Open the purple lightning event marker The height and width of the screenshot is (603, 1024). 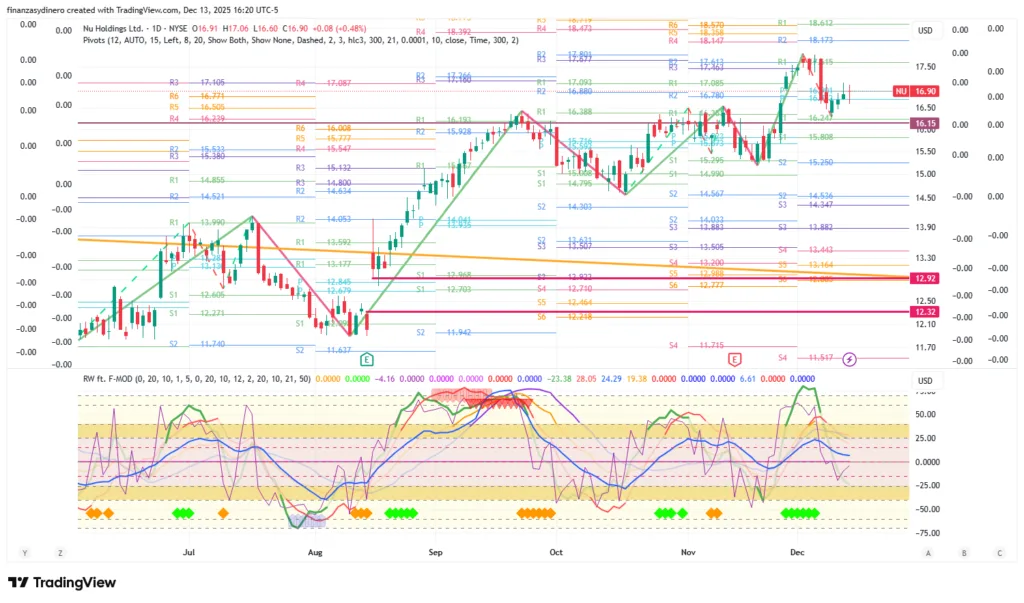click(x=849, y=358)
